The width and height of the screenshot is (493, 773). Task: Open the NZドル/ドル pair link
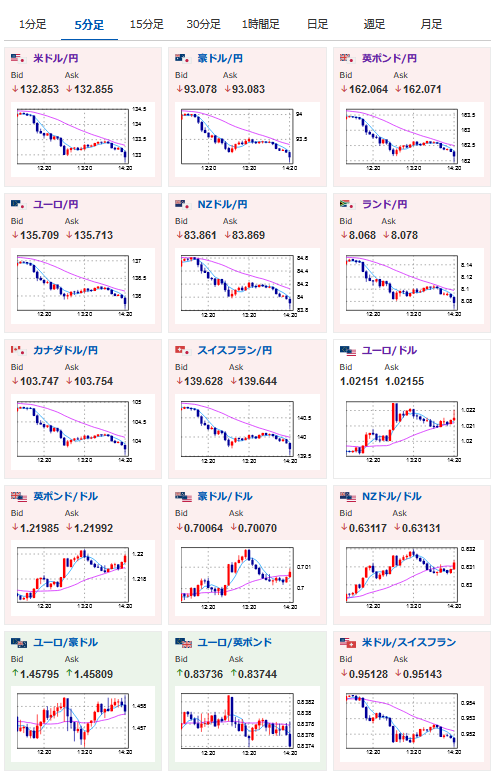(391, 496)
